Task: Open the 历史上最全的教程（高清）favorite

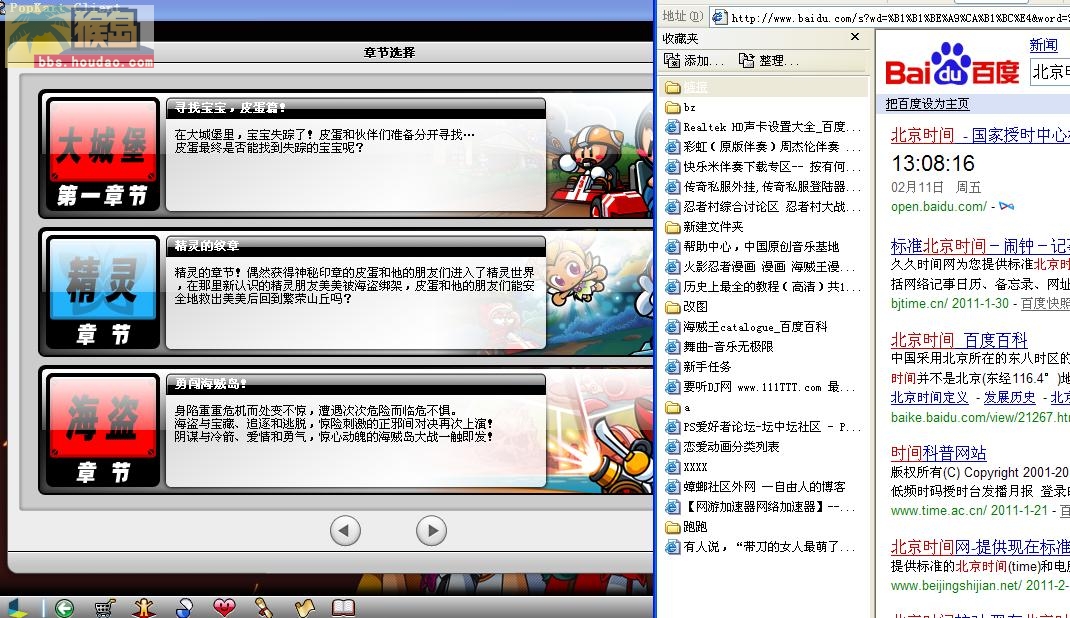Action: pyautogui.click(x=763, y=286)
